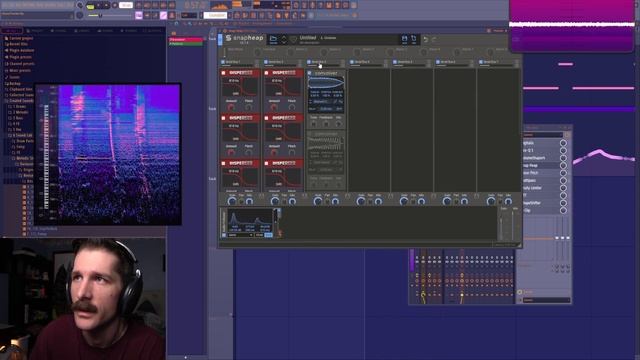This screenshot has width=640, height=360.
Task: Click the Lane 7 Mix knob
Action: coord(508,201)
